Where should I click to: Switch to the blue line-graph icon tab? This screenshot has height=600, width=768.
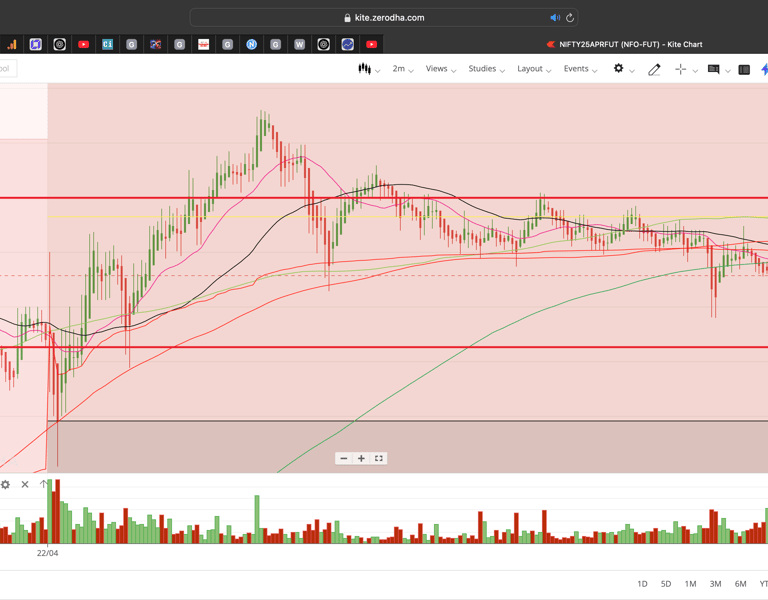(x=347, y=45)
